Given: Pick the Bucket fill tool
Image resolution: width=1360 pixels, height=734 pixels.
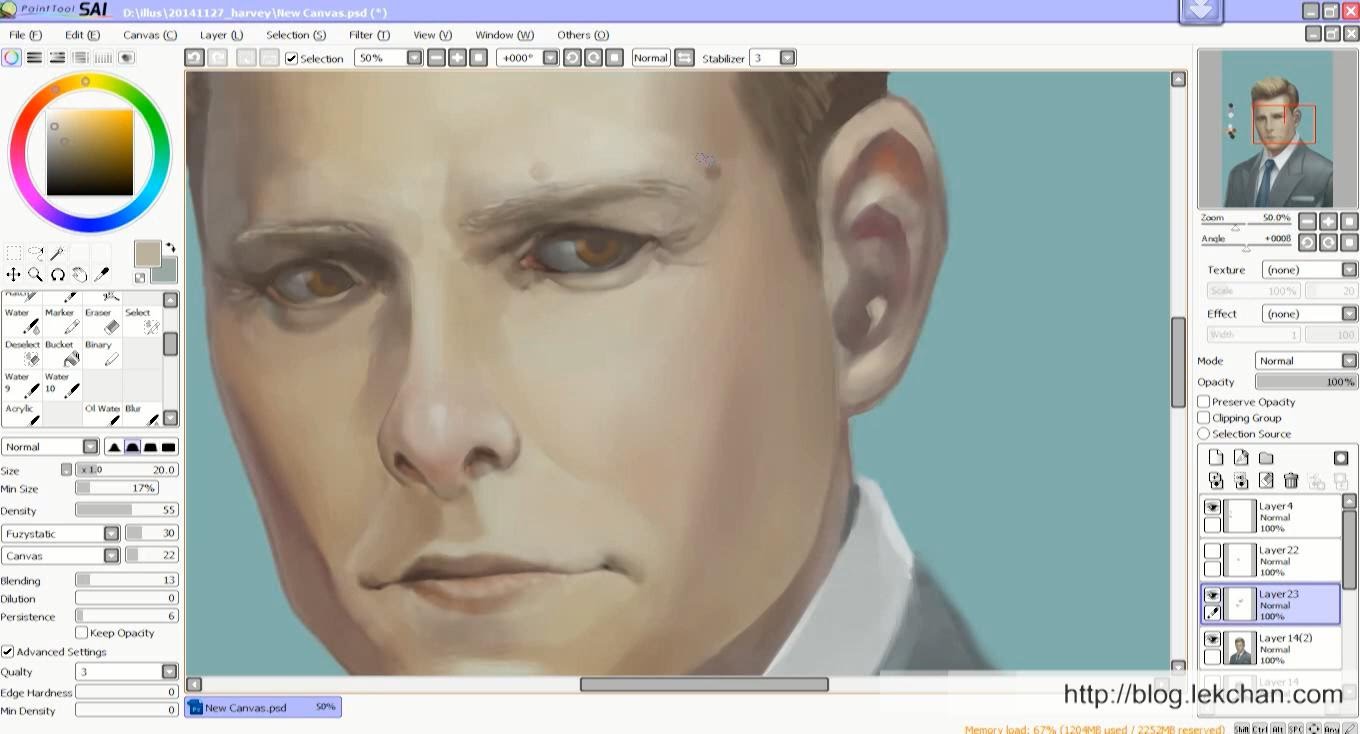Looking at the screenshot, I should pyautogui.click(x=60, y=352).
